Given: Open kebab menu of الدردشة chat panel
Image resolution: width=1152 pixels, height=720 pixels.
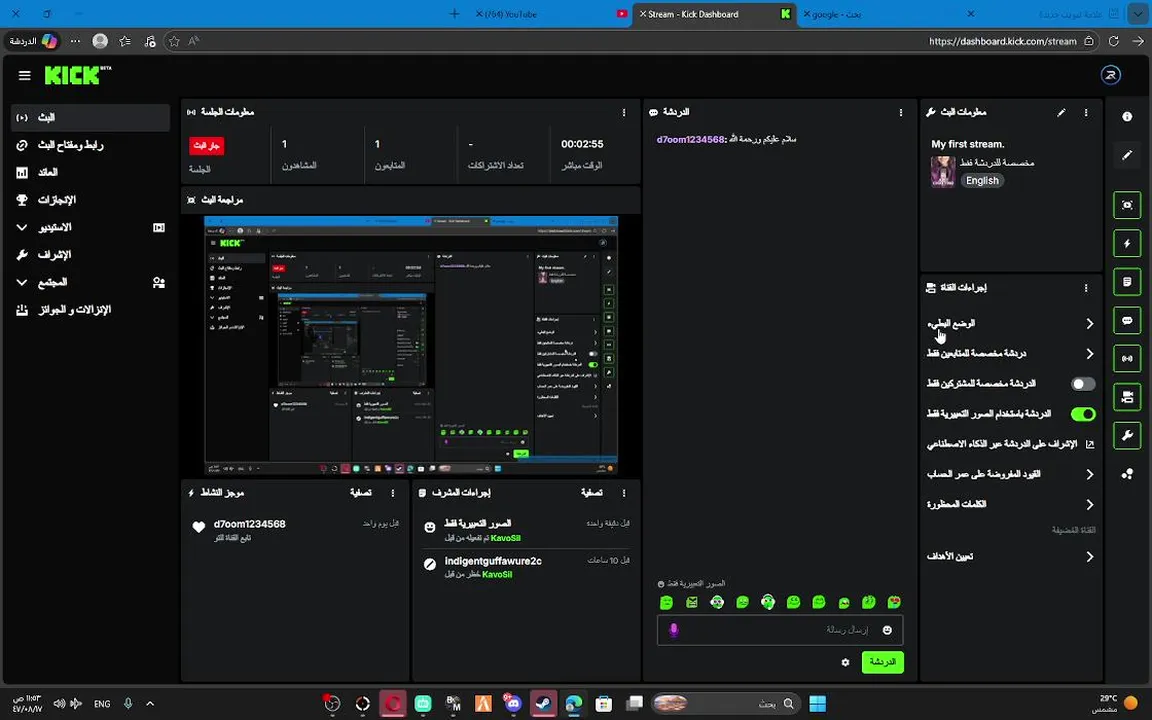Looking at the screenshot, I should coord(901,112).
